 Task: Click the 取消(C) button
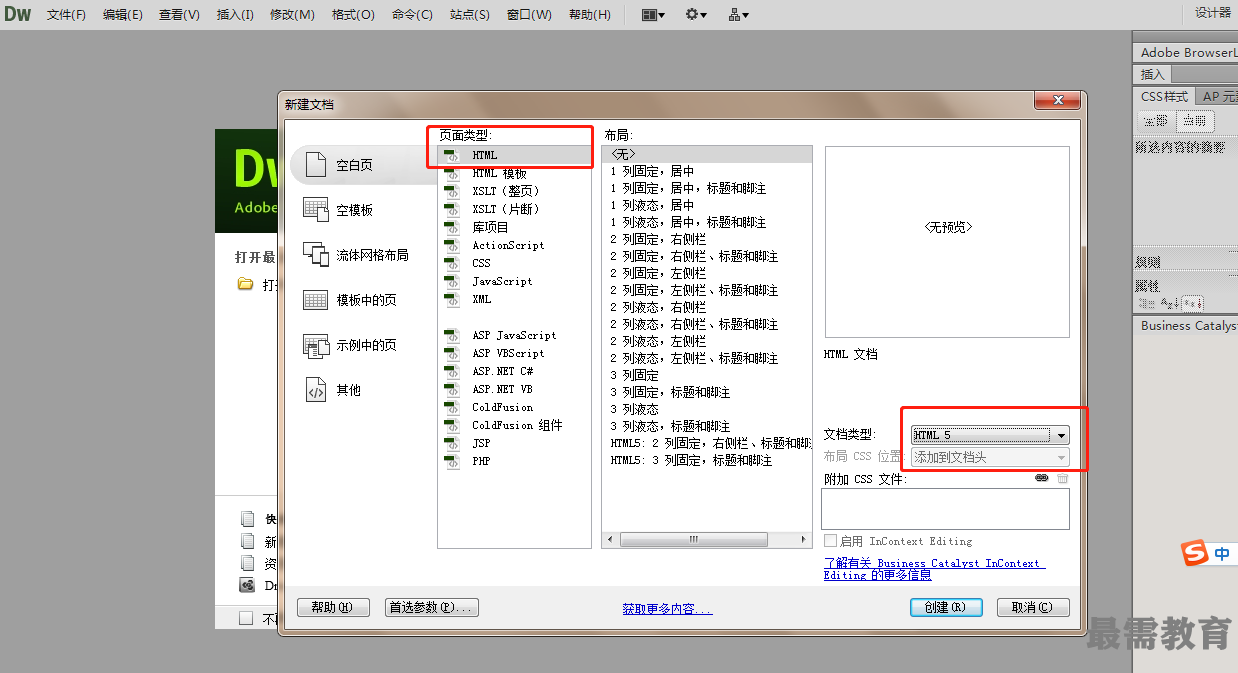tap(1033, 607)
